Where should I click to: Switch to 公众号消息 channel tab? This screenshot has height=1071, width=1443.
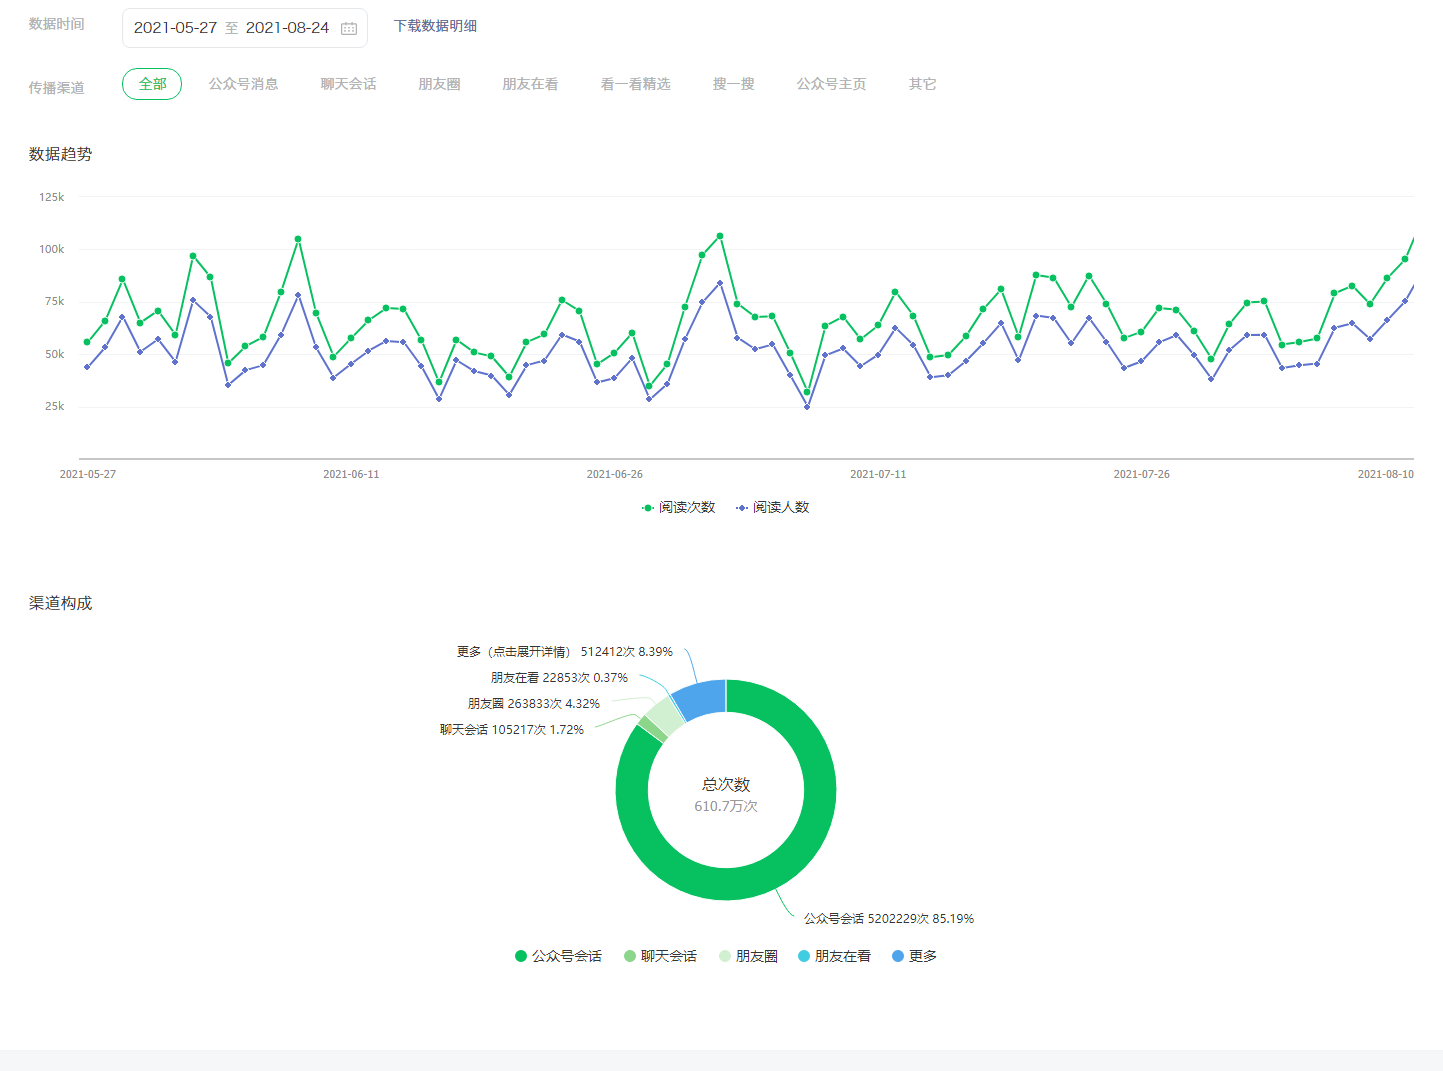pos(243,84)
